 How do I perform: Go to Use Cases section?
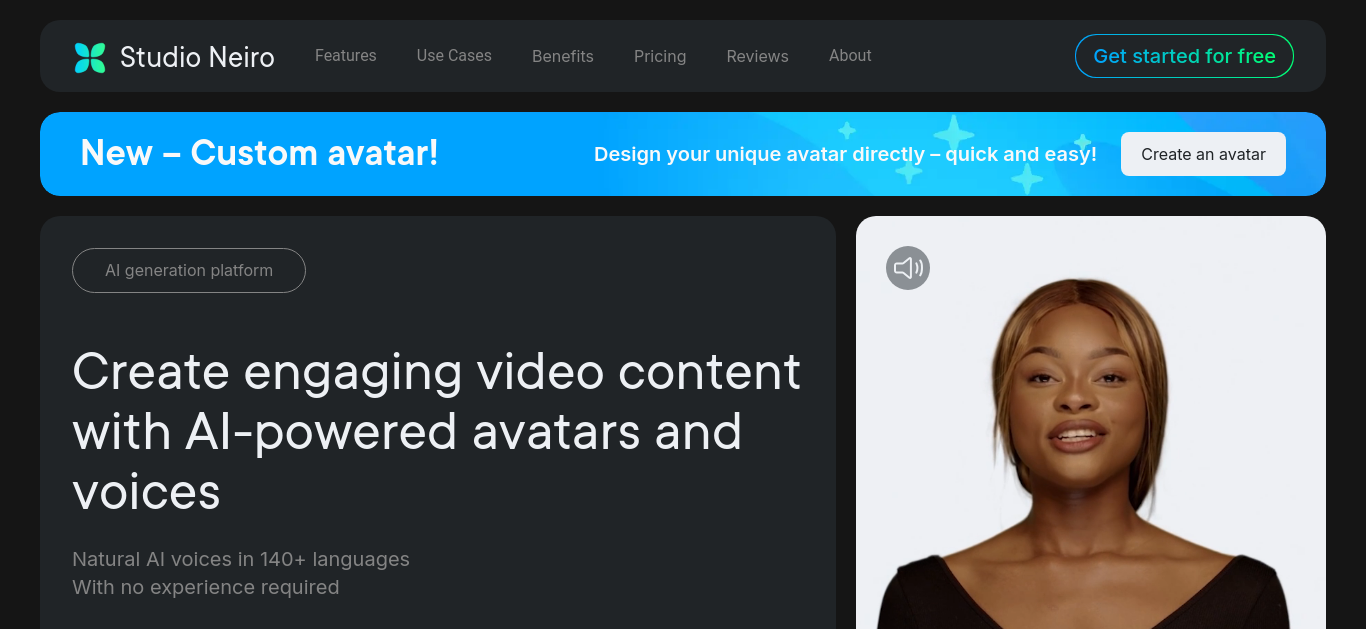pos(454,56)
